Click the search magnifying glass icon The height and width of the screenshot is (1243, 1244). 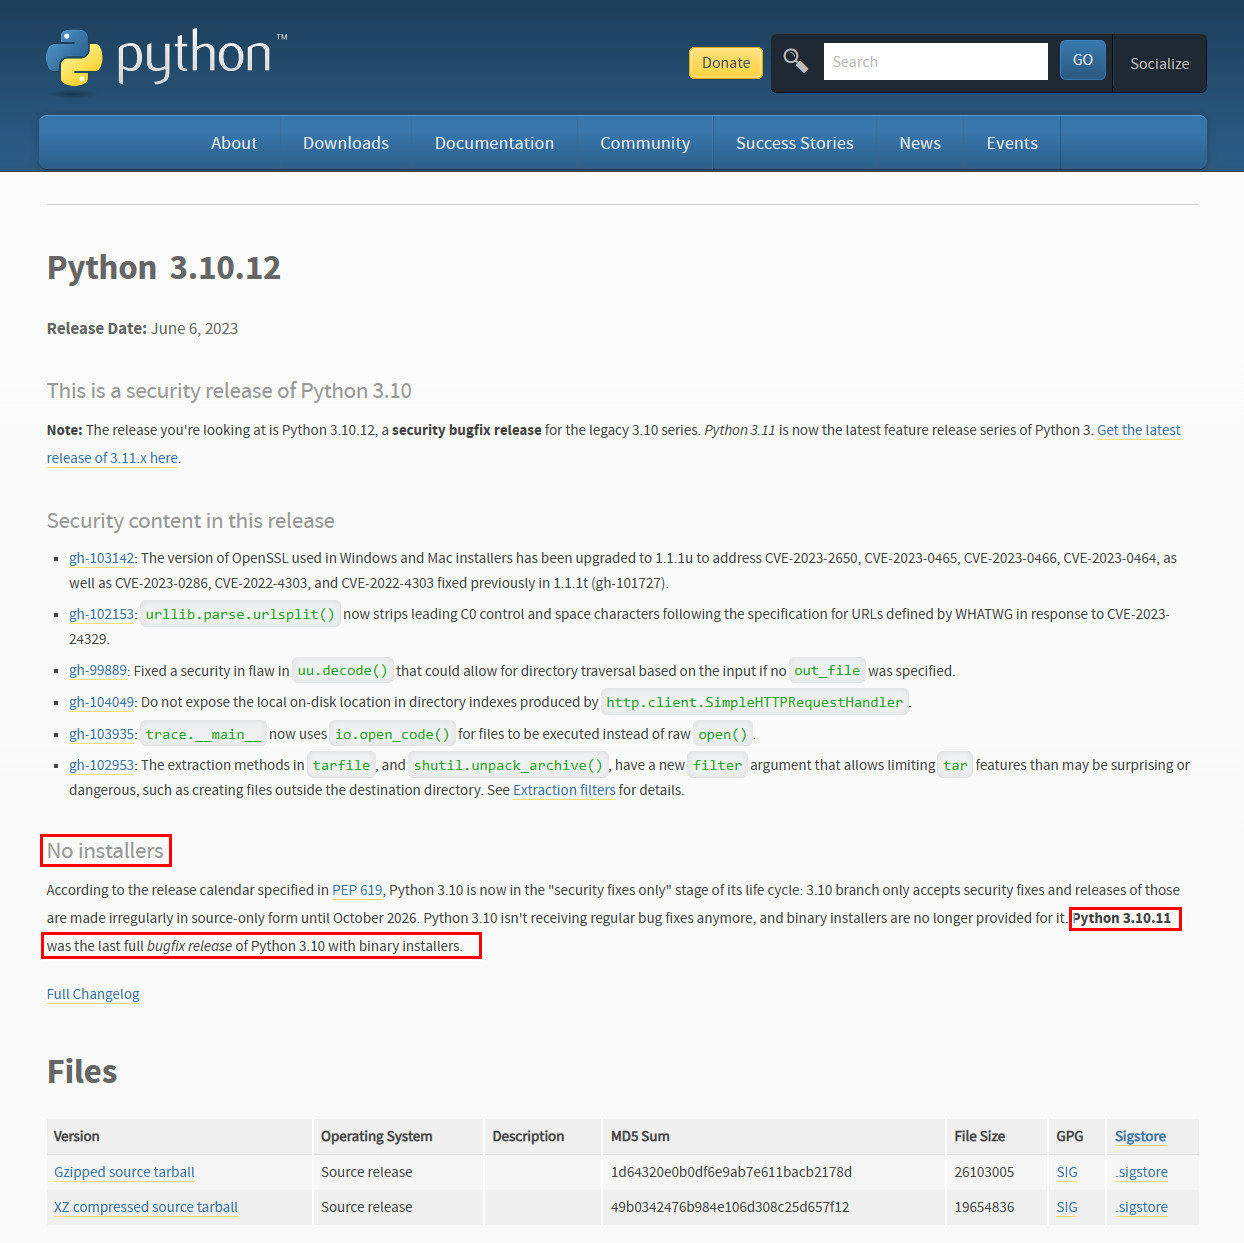point(795,60)
